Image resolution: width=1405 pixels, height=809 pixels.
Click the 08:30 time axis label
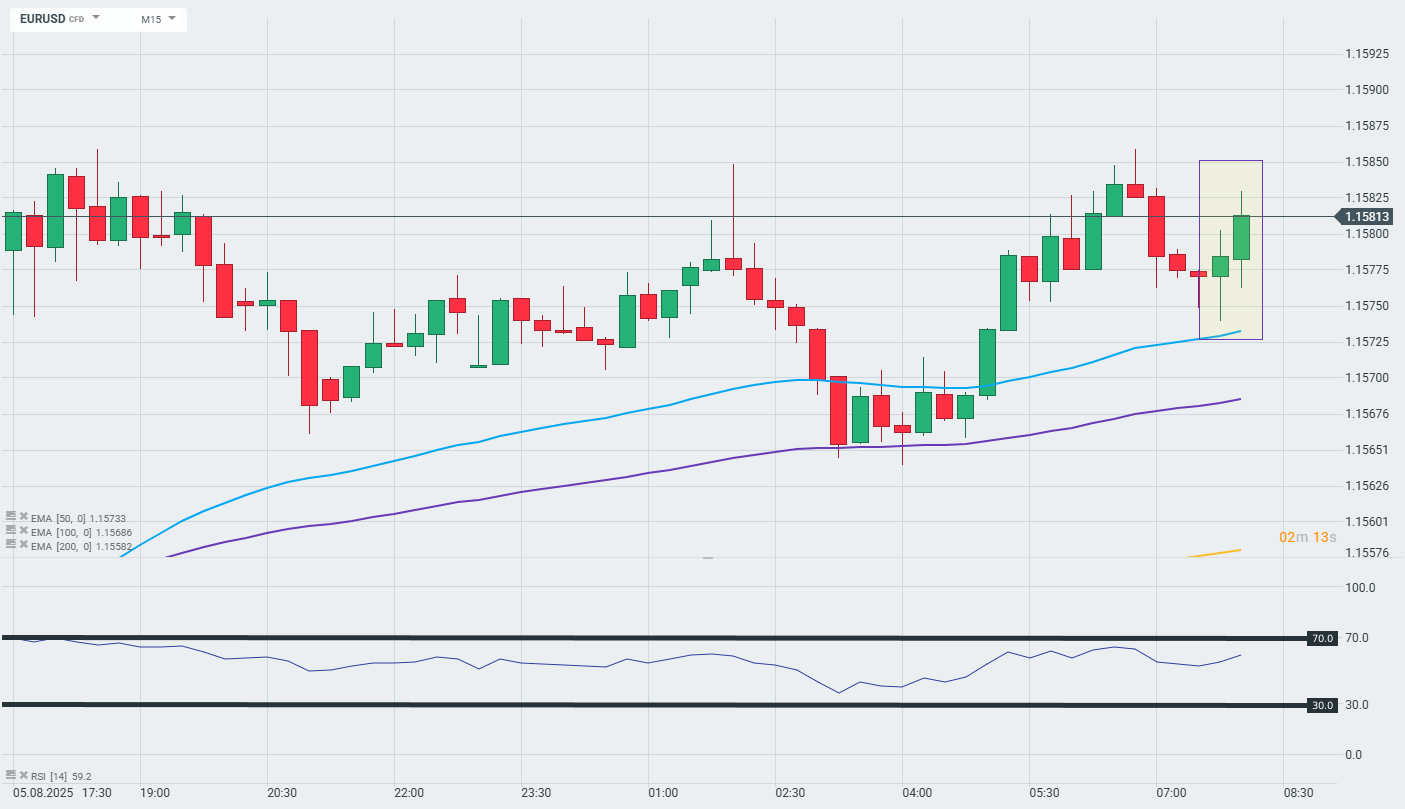point(1298,793)
